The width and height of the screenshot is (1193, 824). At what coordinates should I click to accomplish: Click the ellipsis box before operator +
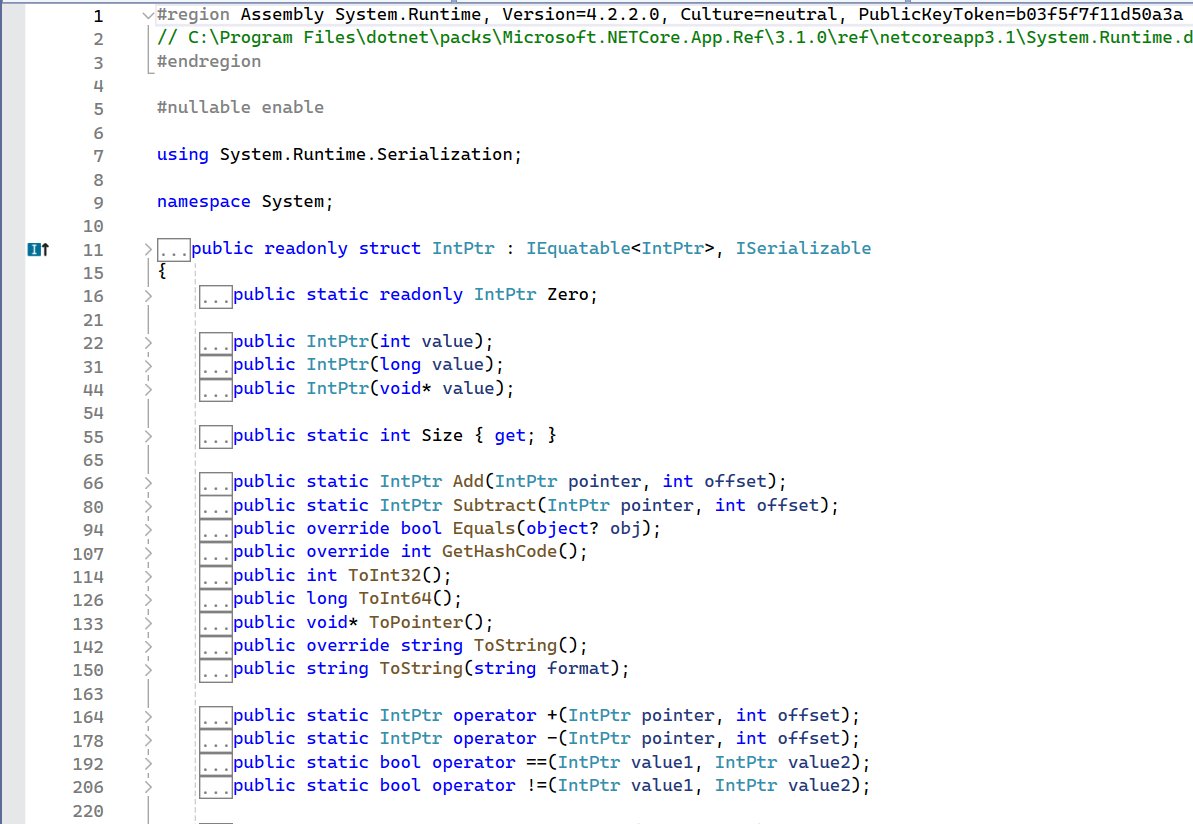coord(216,717)
